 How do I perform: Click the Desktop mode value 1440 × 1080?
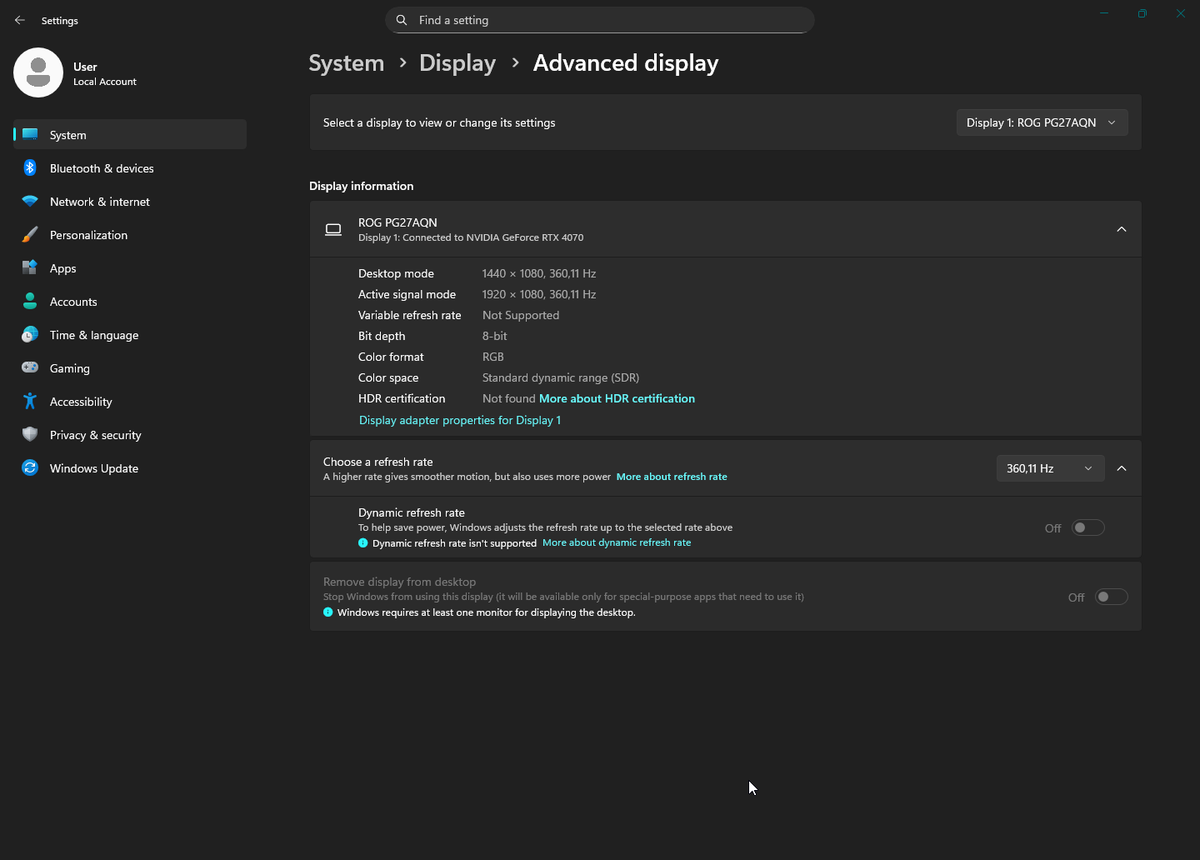coord(539,273)
